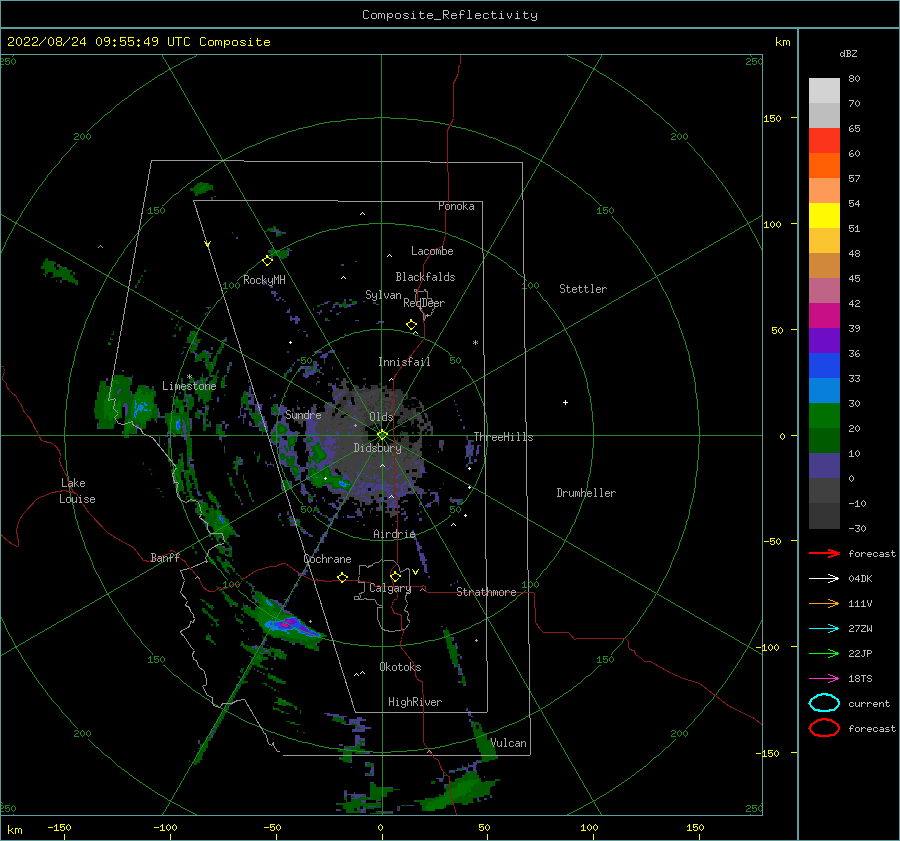Screen dimensions: 900x841
Task: Click the asterisk marker east of Innisfail
Action: (x=475, y=343)
